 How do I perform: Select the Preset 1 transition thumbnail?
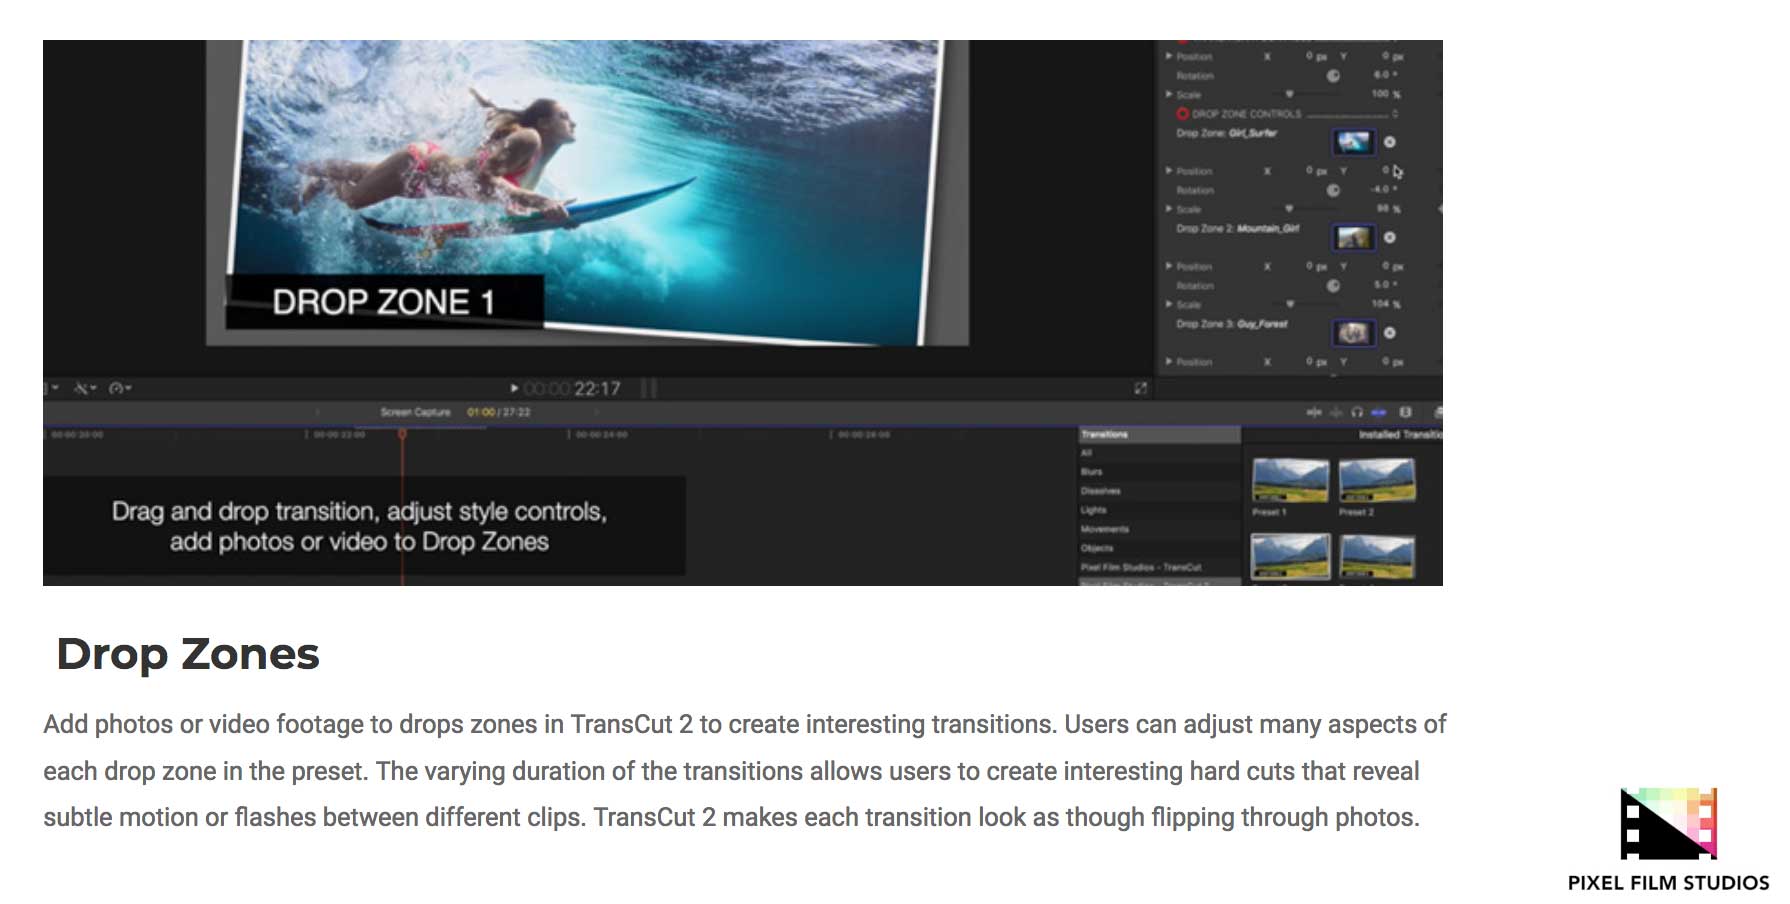tap(1290, 480)
